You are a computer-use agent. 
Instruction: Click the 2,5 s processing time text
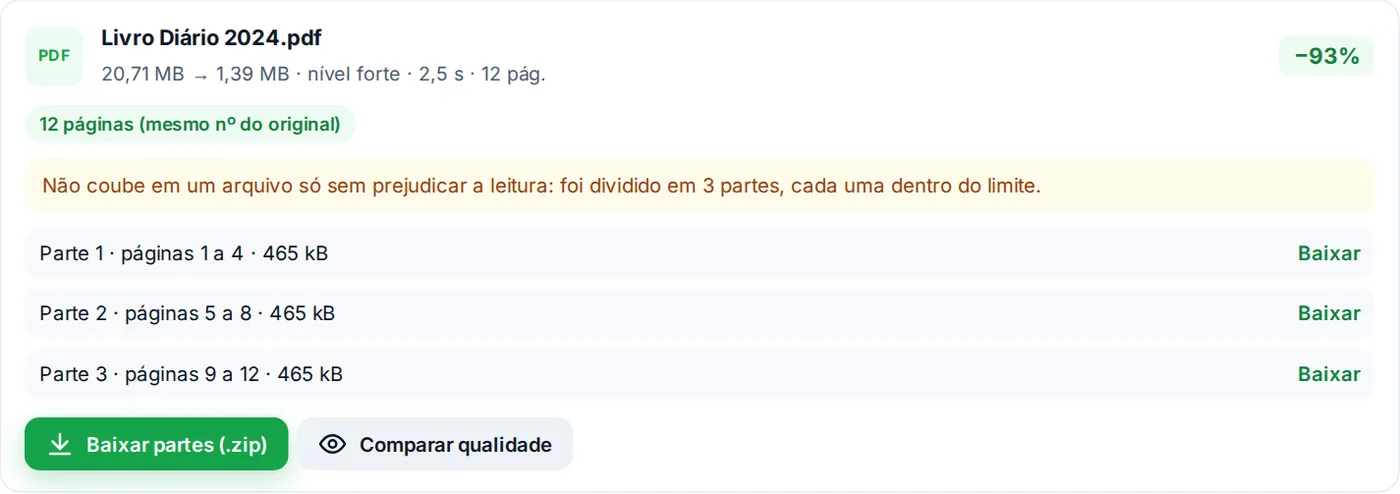(x=441, y=74)
